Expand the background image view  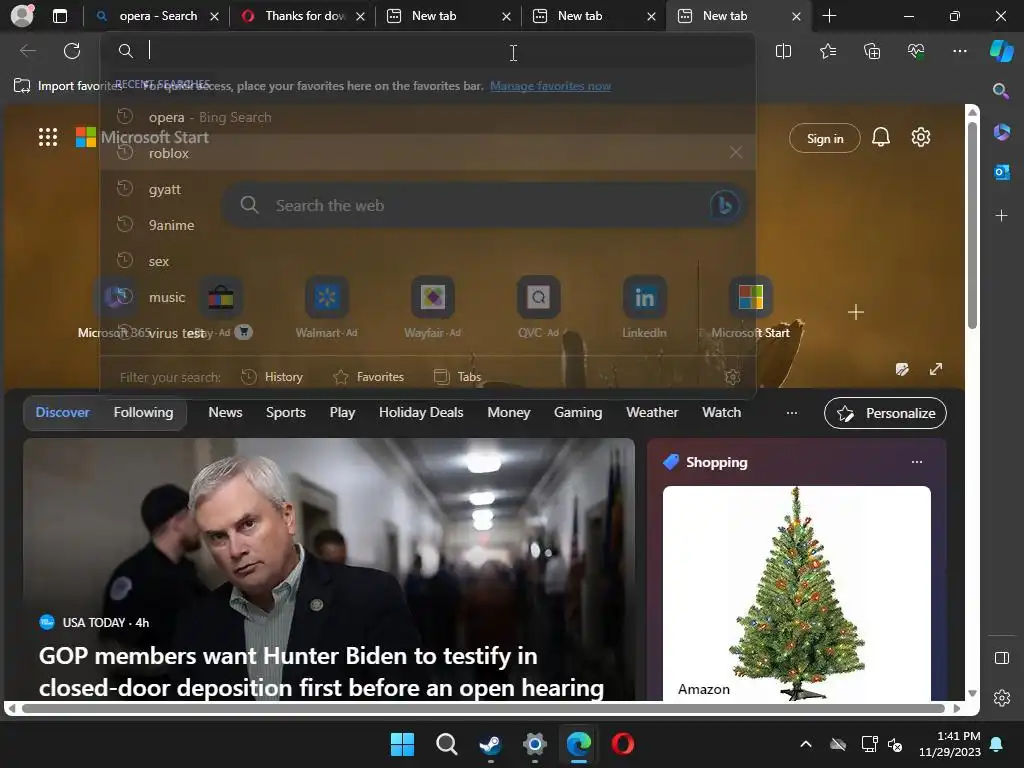coord(936,369)
